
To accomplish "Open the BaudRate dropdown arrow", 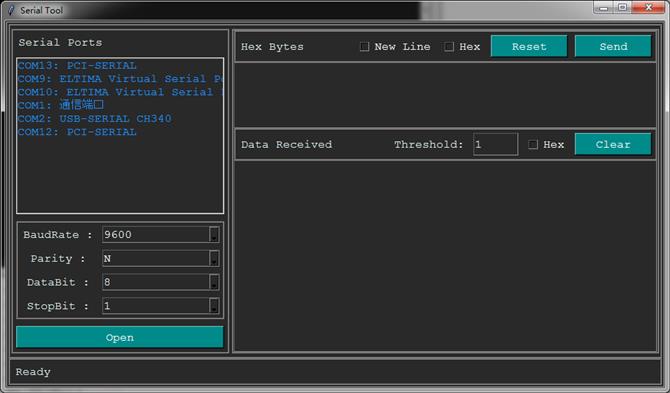I will [214, 235].
